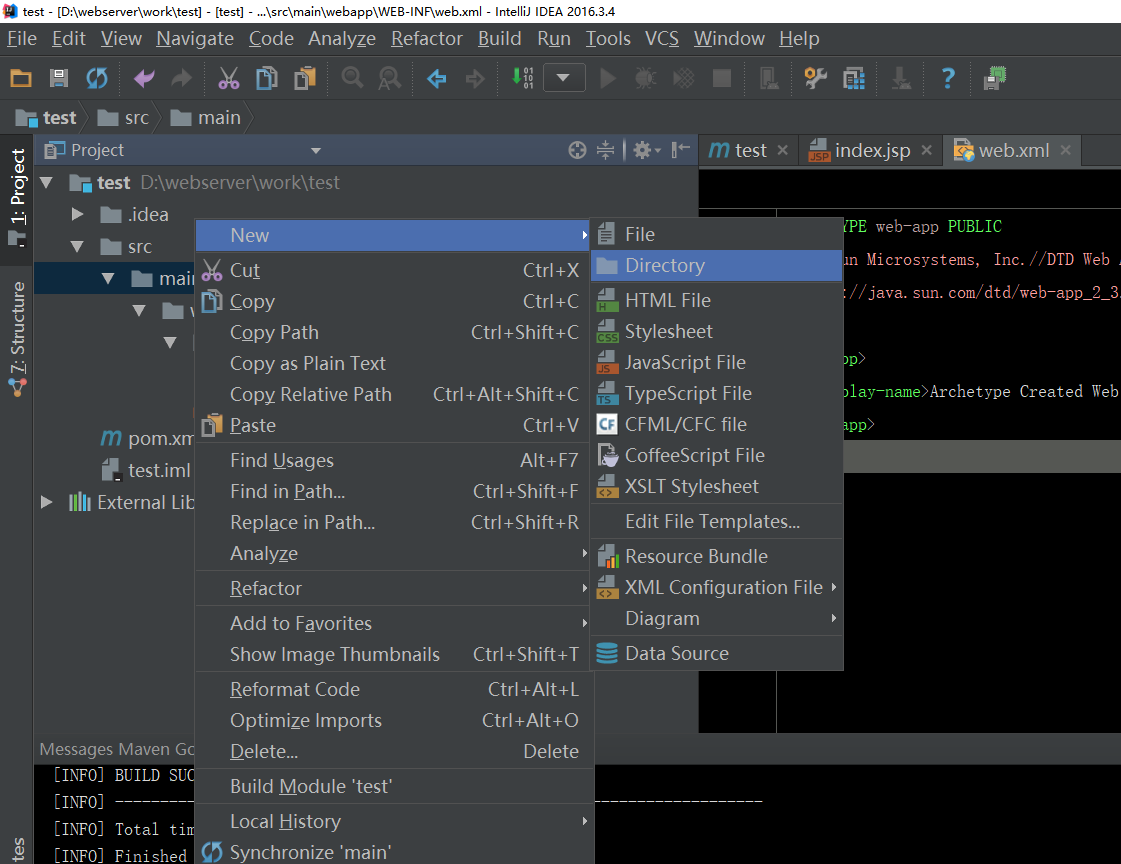Expand the .idea folder in tree
This screenshot has width=1121, height=864.
pos(78,214)
